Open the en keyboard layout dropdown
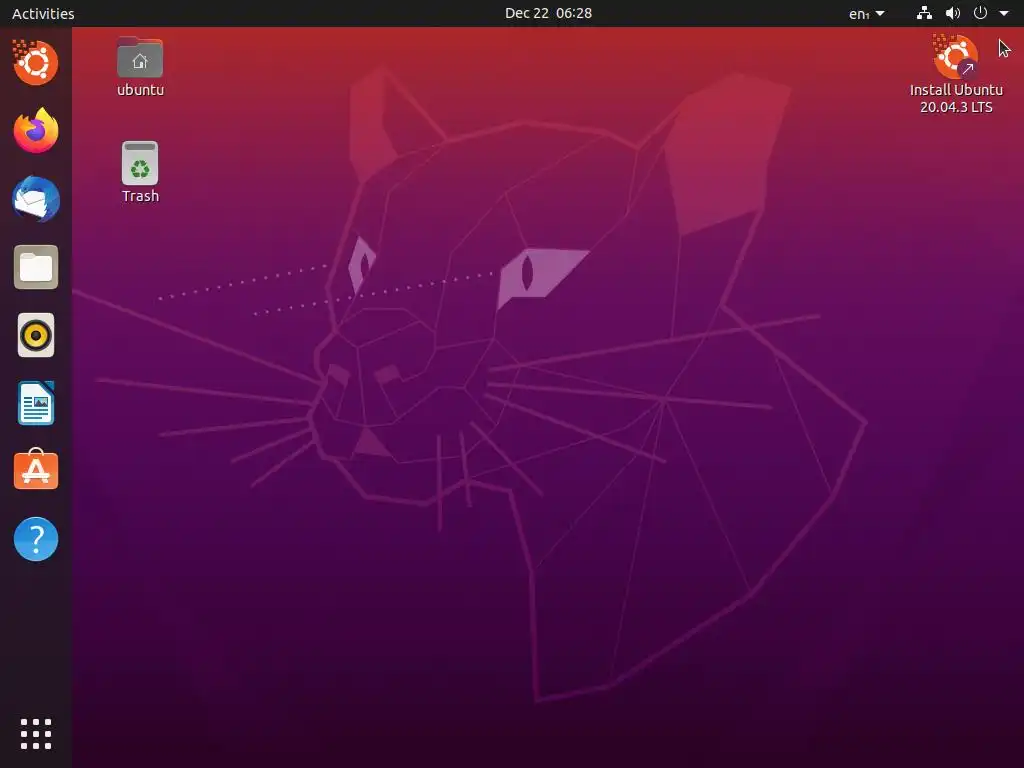 867,13
